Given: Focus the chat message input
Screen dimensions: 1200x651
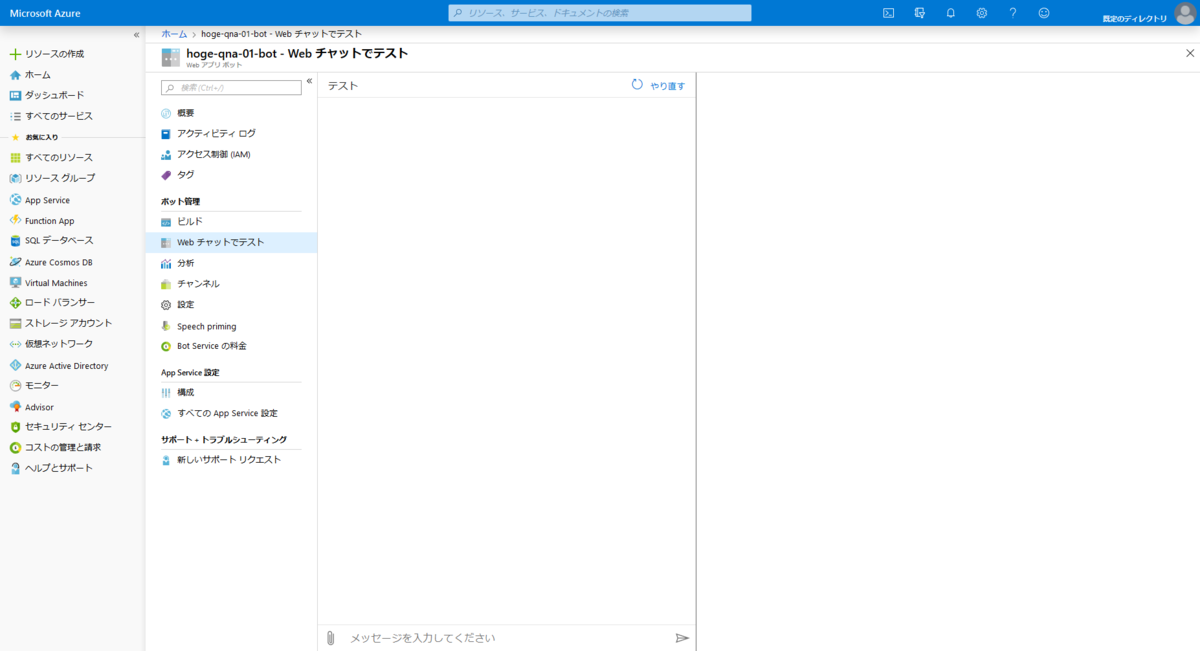Looking at the screenshot, I should tap(507, 638).
